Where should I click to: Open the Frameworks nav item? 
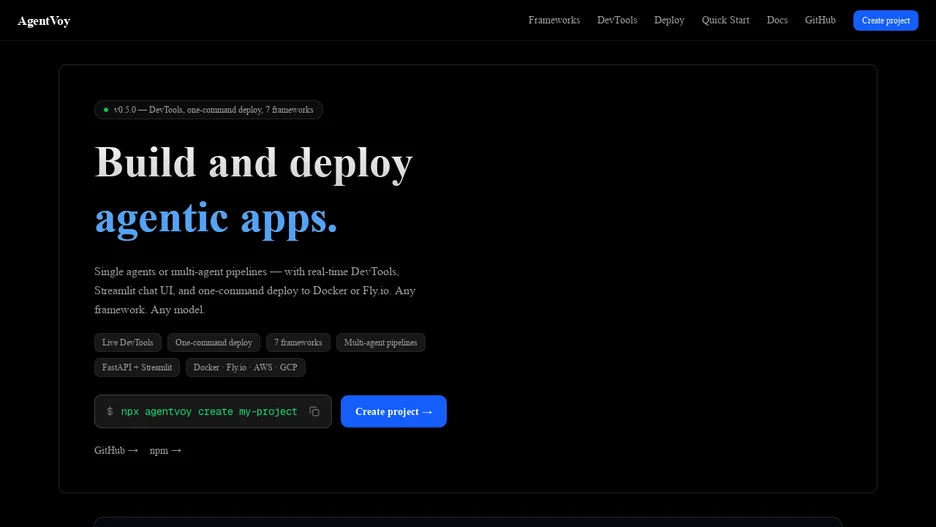(554, 20)
